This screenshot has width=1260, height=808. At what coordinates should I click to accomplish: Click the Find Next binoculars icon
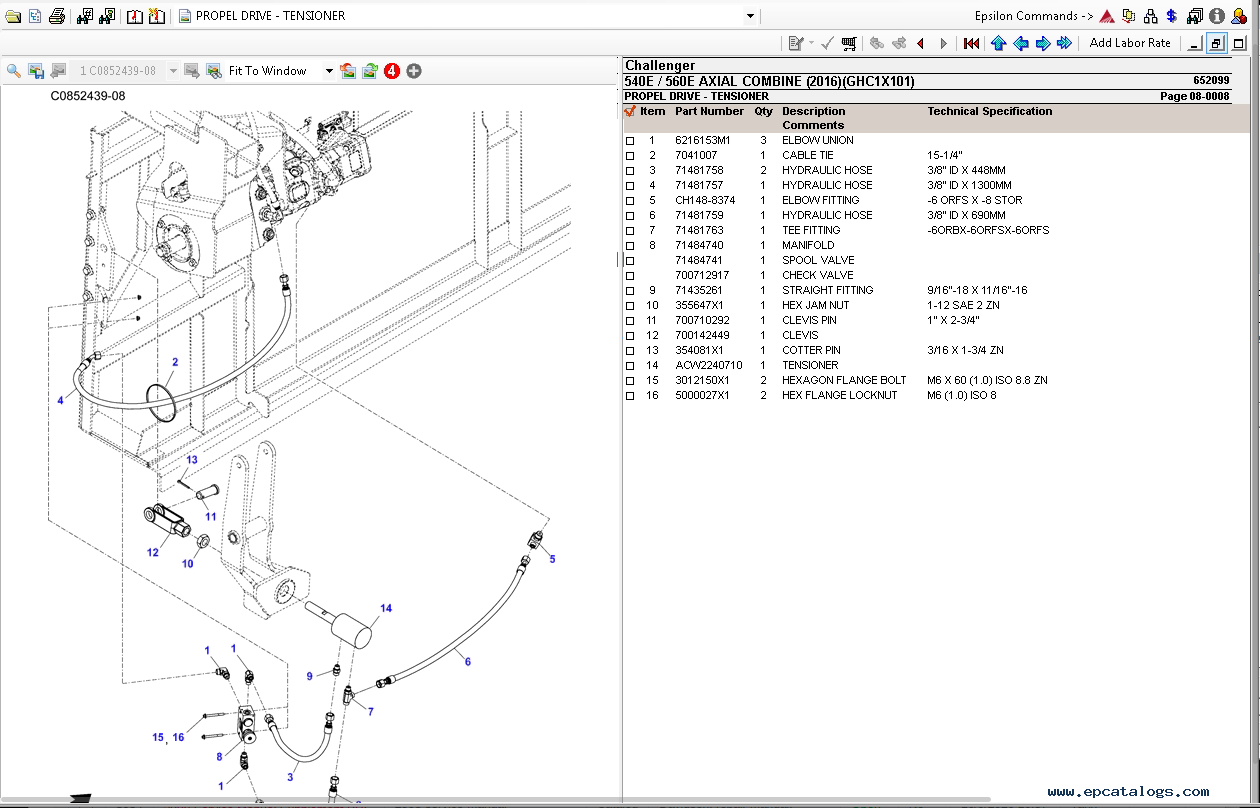tap(106, 16)
